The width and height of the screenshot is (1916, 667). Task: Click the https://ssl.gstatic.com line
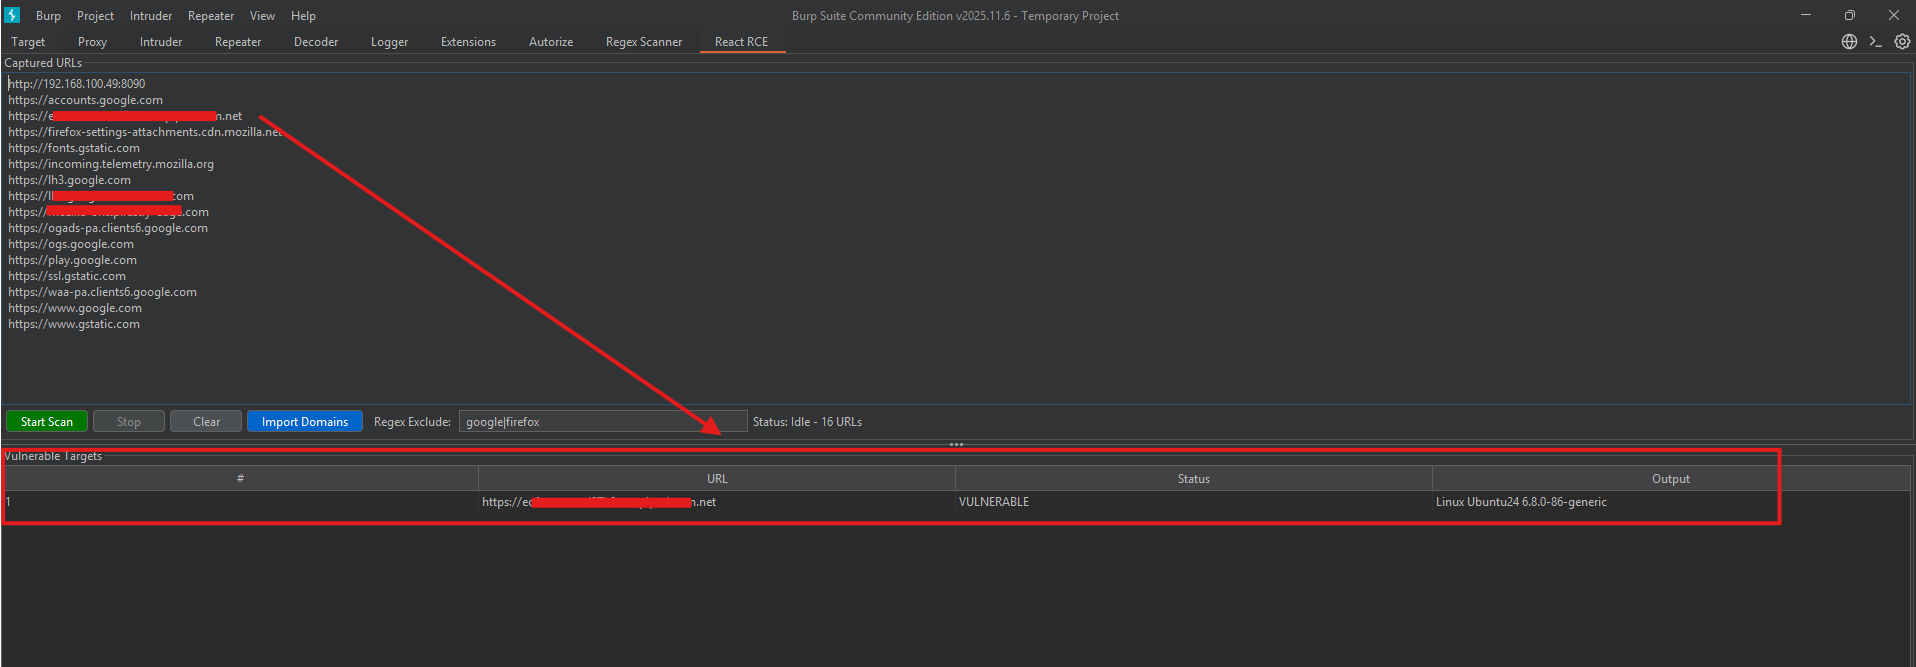[67, 276]
